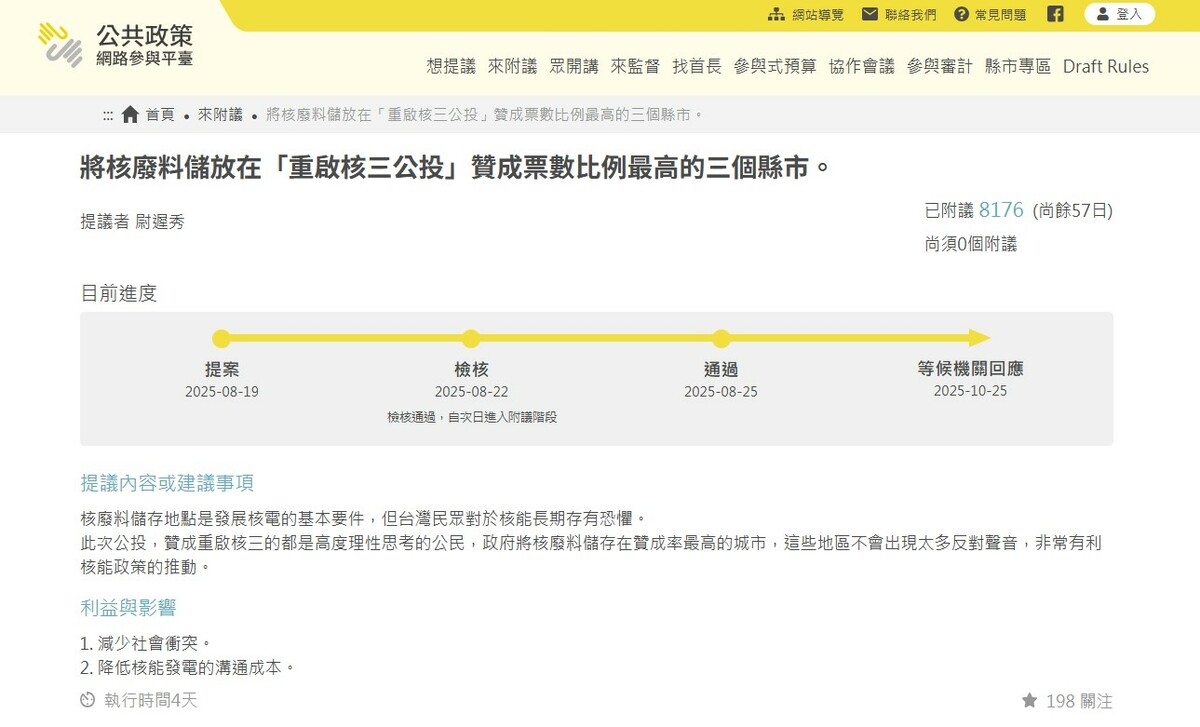This screenshot has width=1200, height=727.
Task: Click the 檢核 progress dot
Action: (x=471, y=338)
